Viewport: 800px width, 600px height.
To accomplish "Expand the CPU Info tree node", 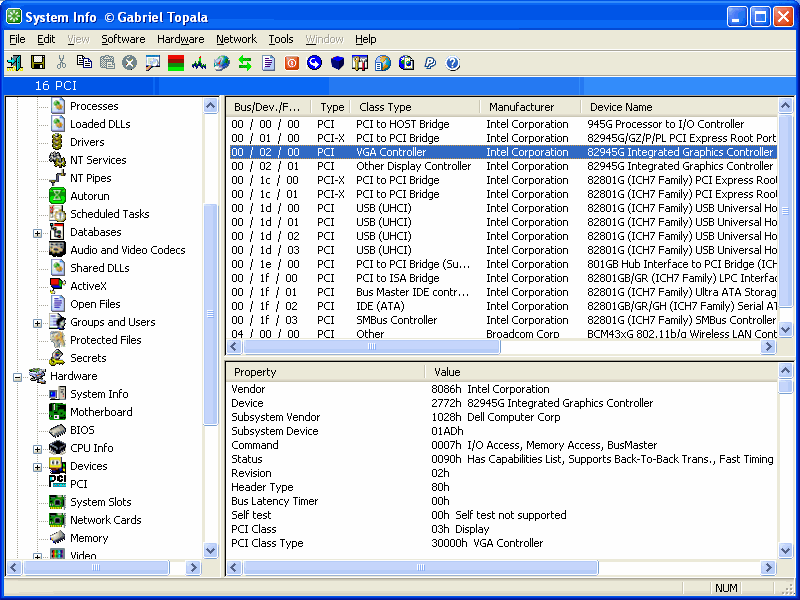I will (38, 448).
